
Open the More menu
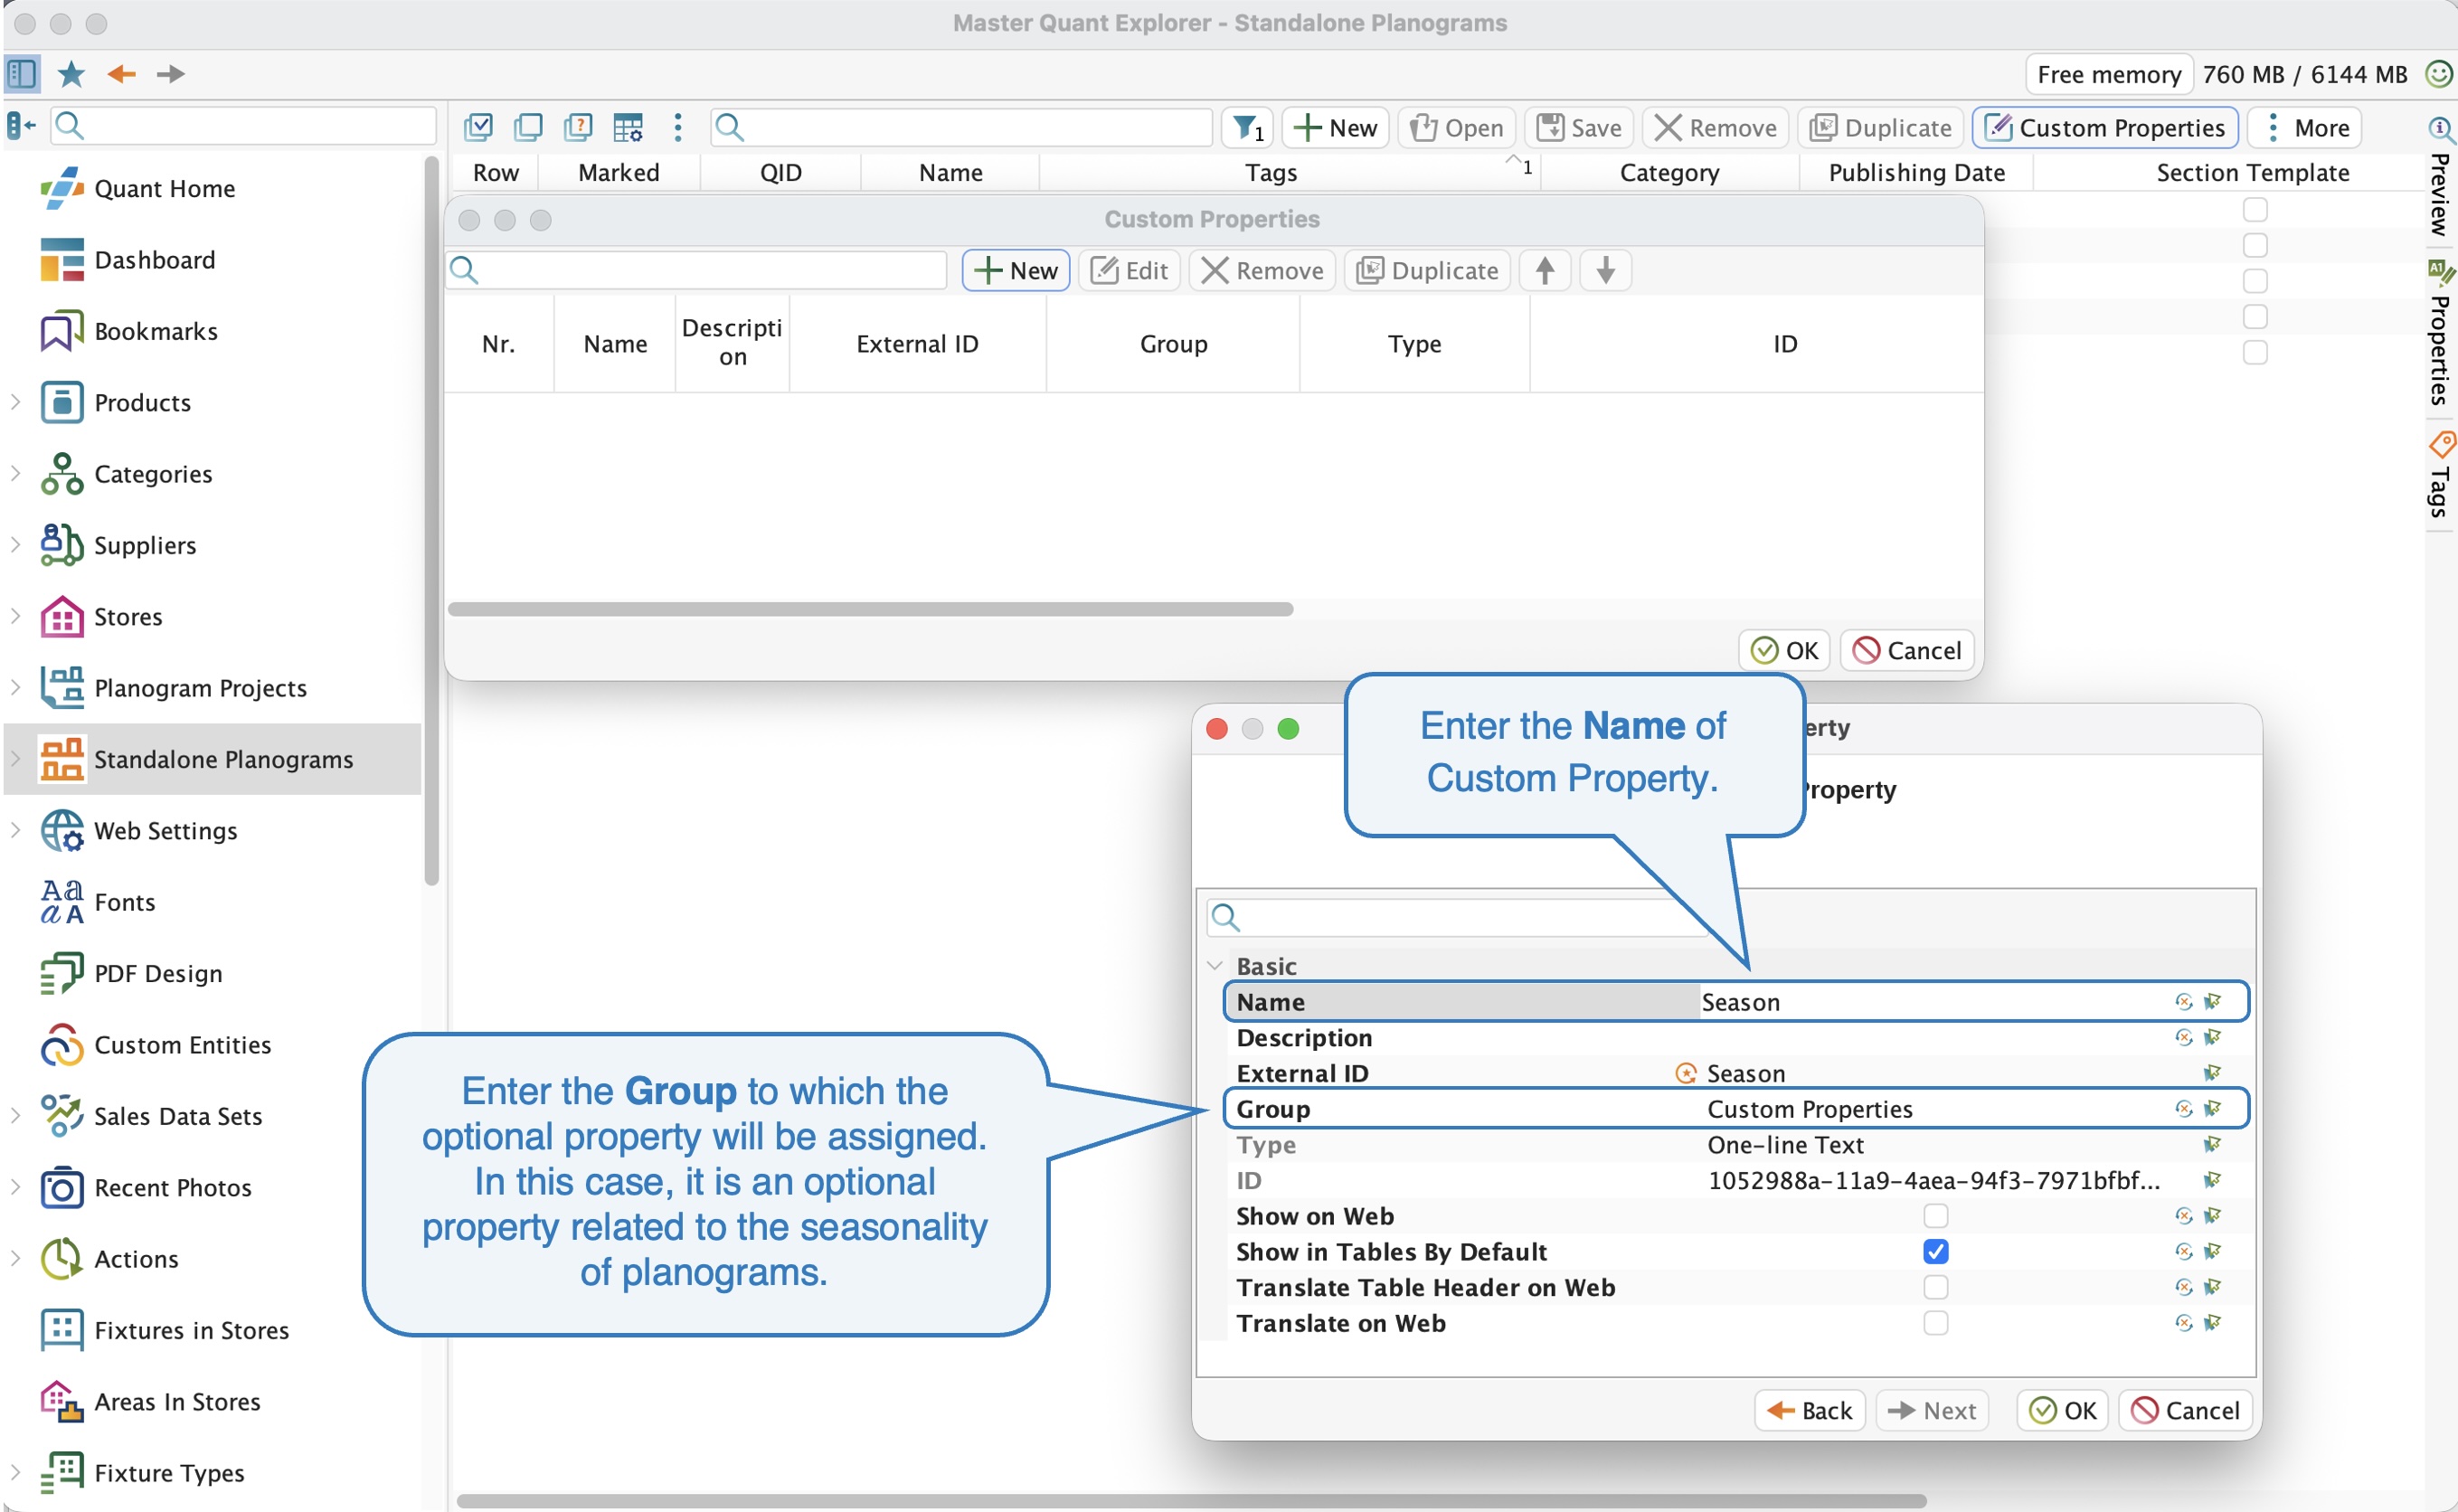coord(2305,127)
